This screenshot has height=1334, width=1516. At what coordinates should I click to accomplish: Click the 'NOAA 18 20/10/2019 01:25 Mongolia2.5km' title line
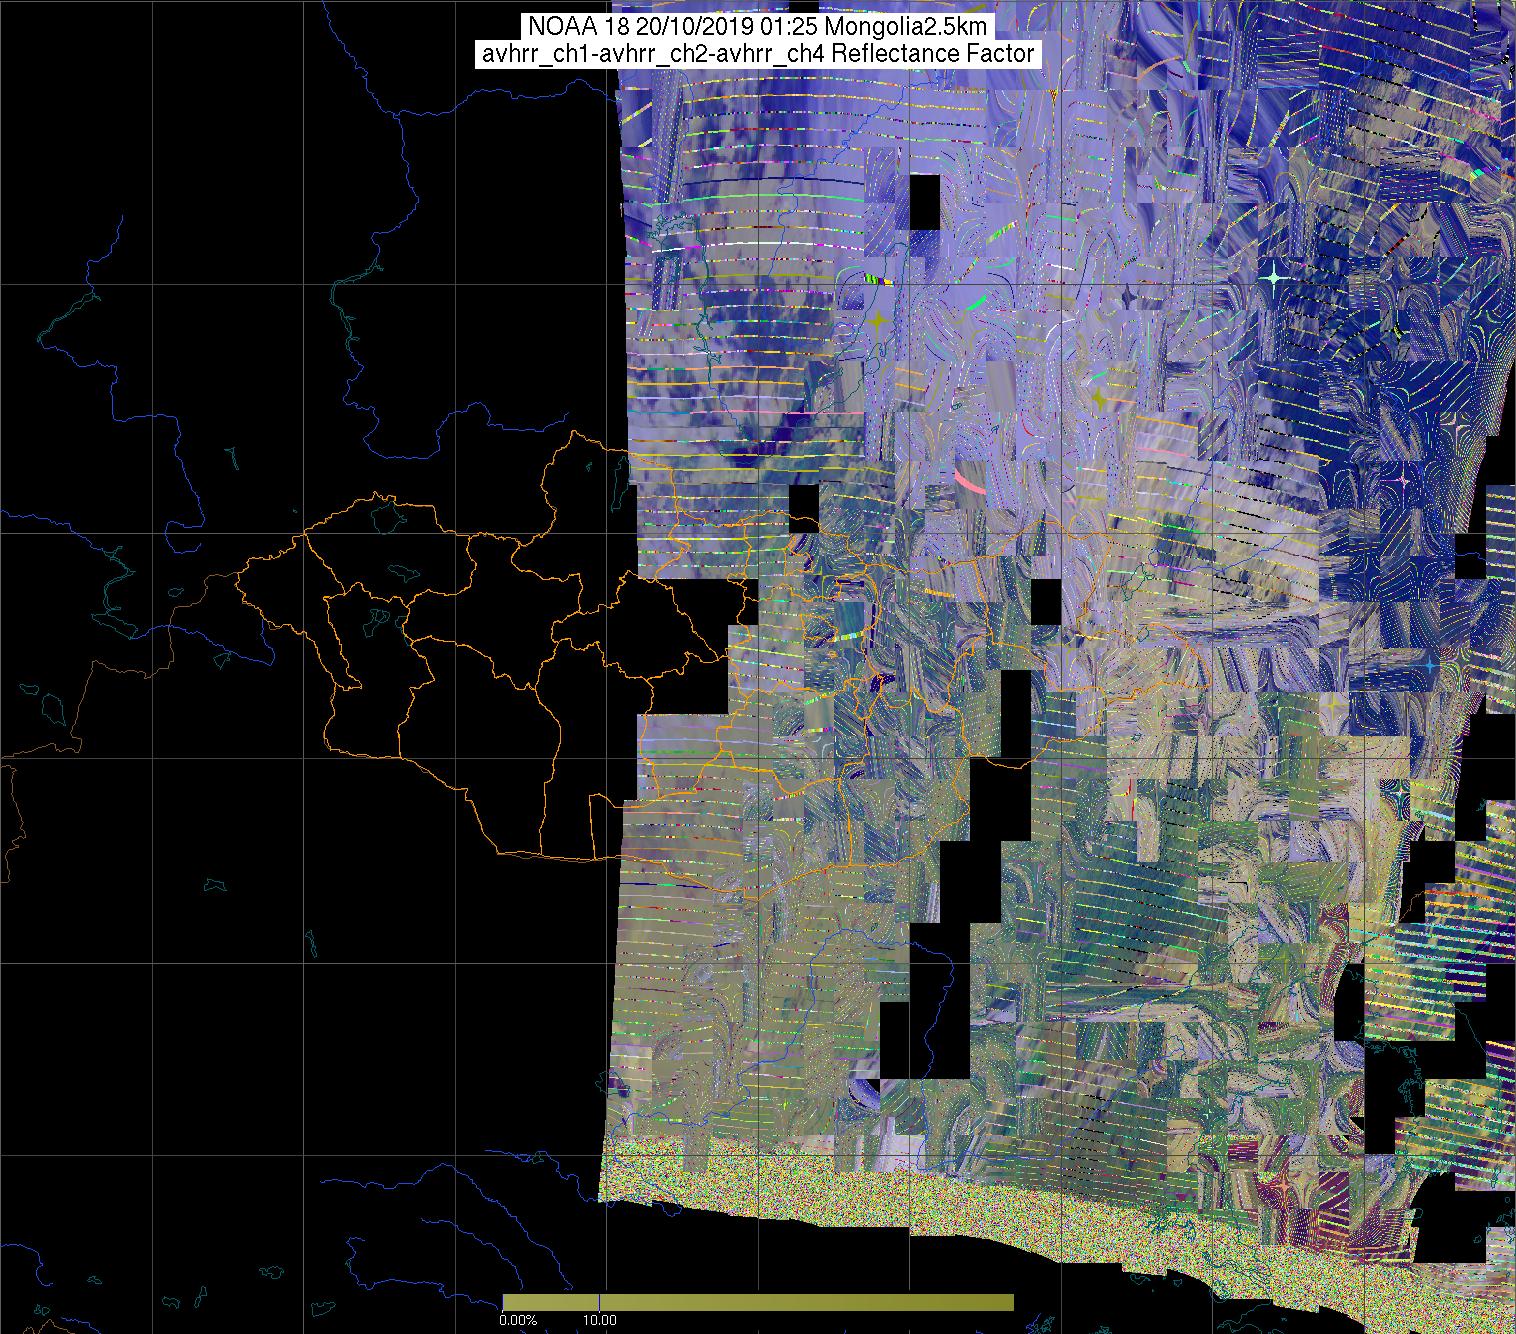coord(757,26)
